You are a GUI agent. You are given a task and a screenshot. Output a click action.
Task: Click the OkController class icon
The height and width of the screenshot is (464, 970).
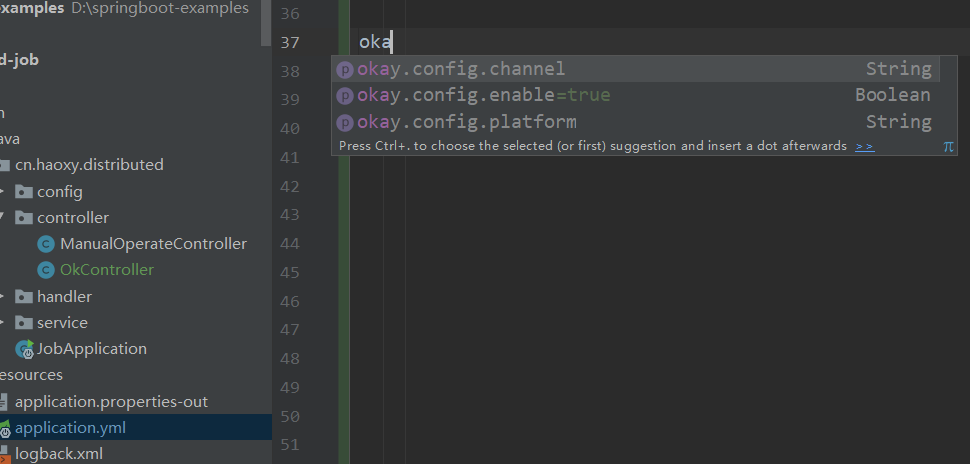45,270
